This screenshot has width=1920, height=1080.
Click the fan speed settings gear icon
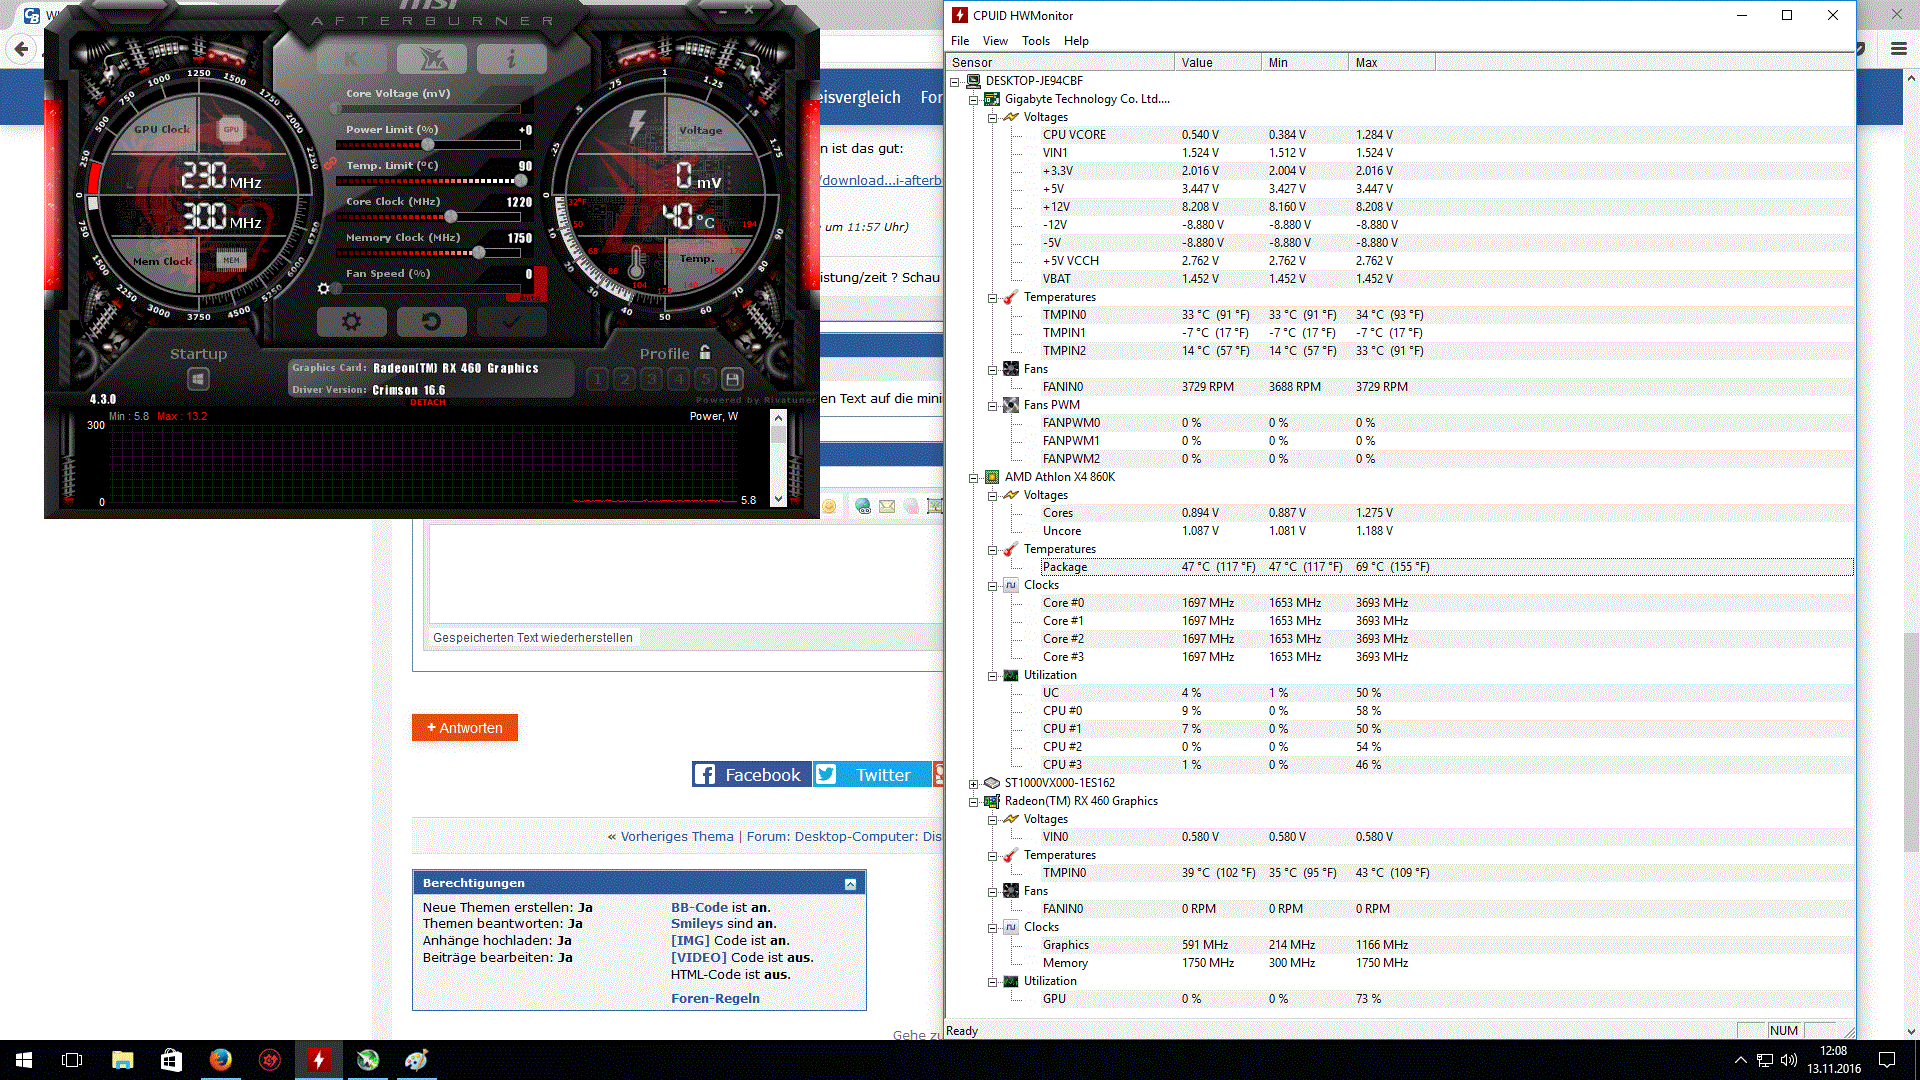323,288
